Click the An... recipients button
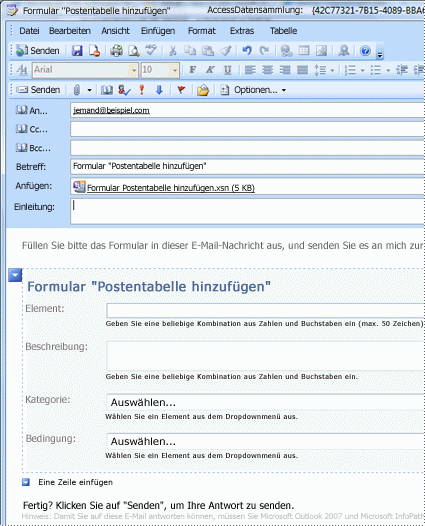Image resolution: width=425 pixels, height=526 pixels. pos(32,110)
